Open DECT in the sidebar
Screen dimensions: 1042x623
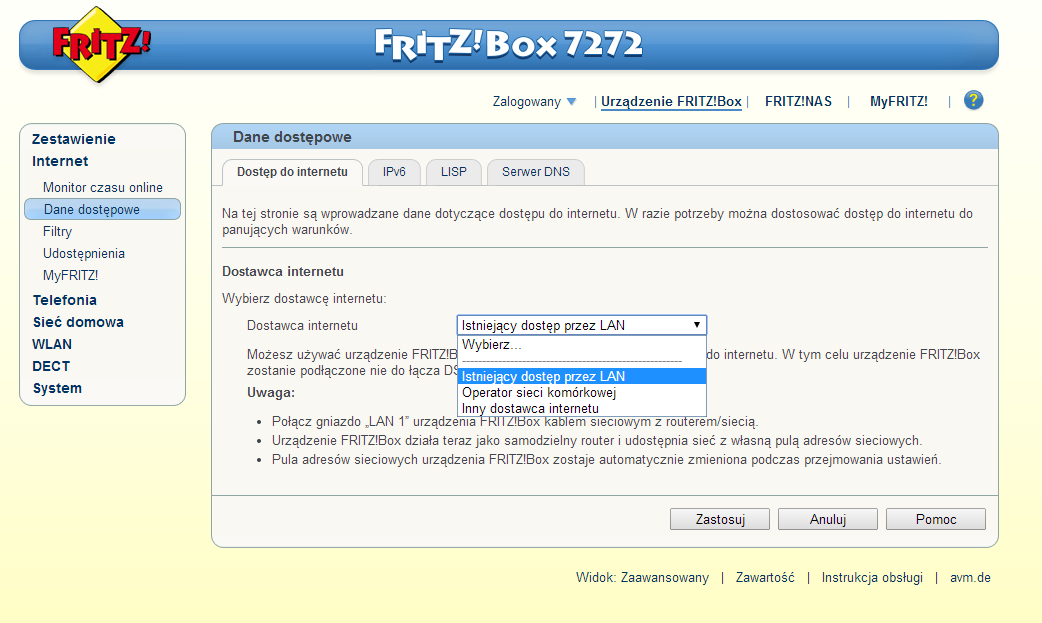coord(51,366)
